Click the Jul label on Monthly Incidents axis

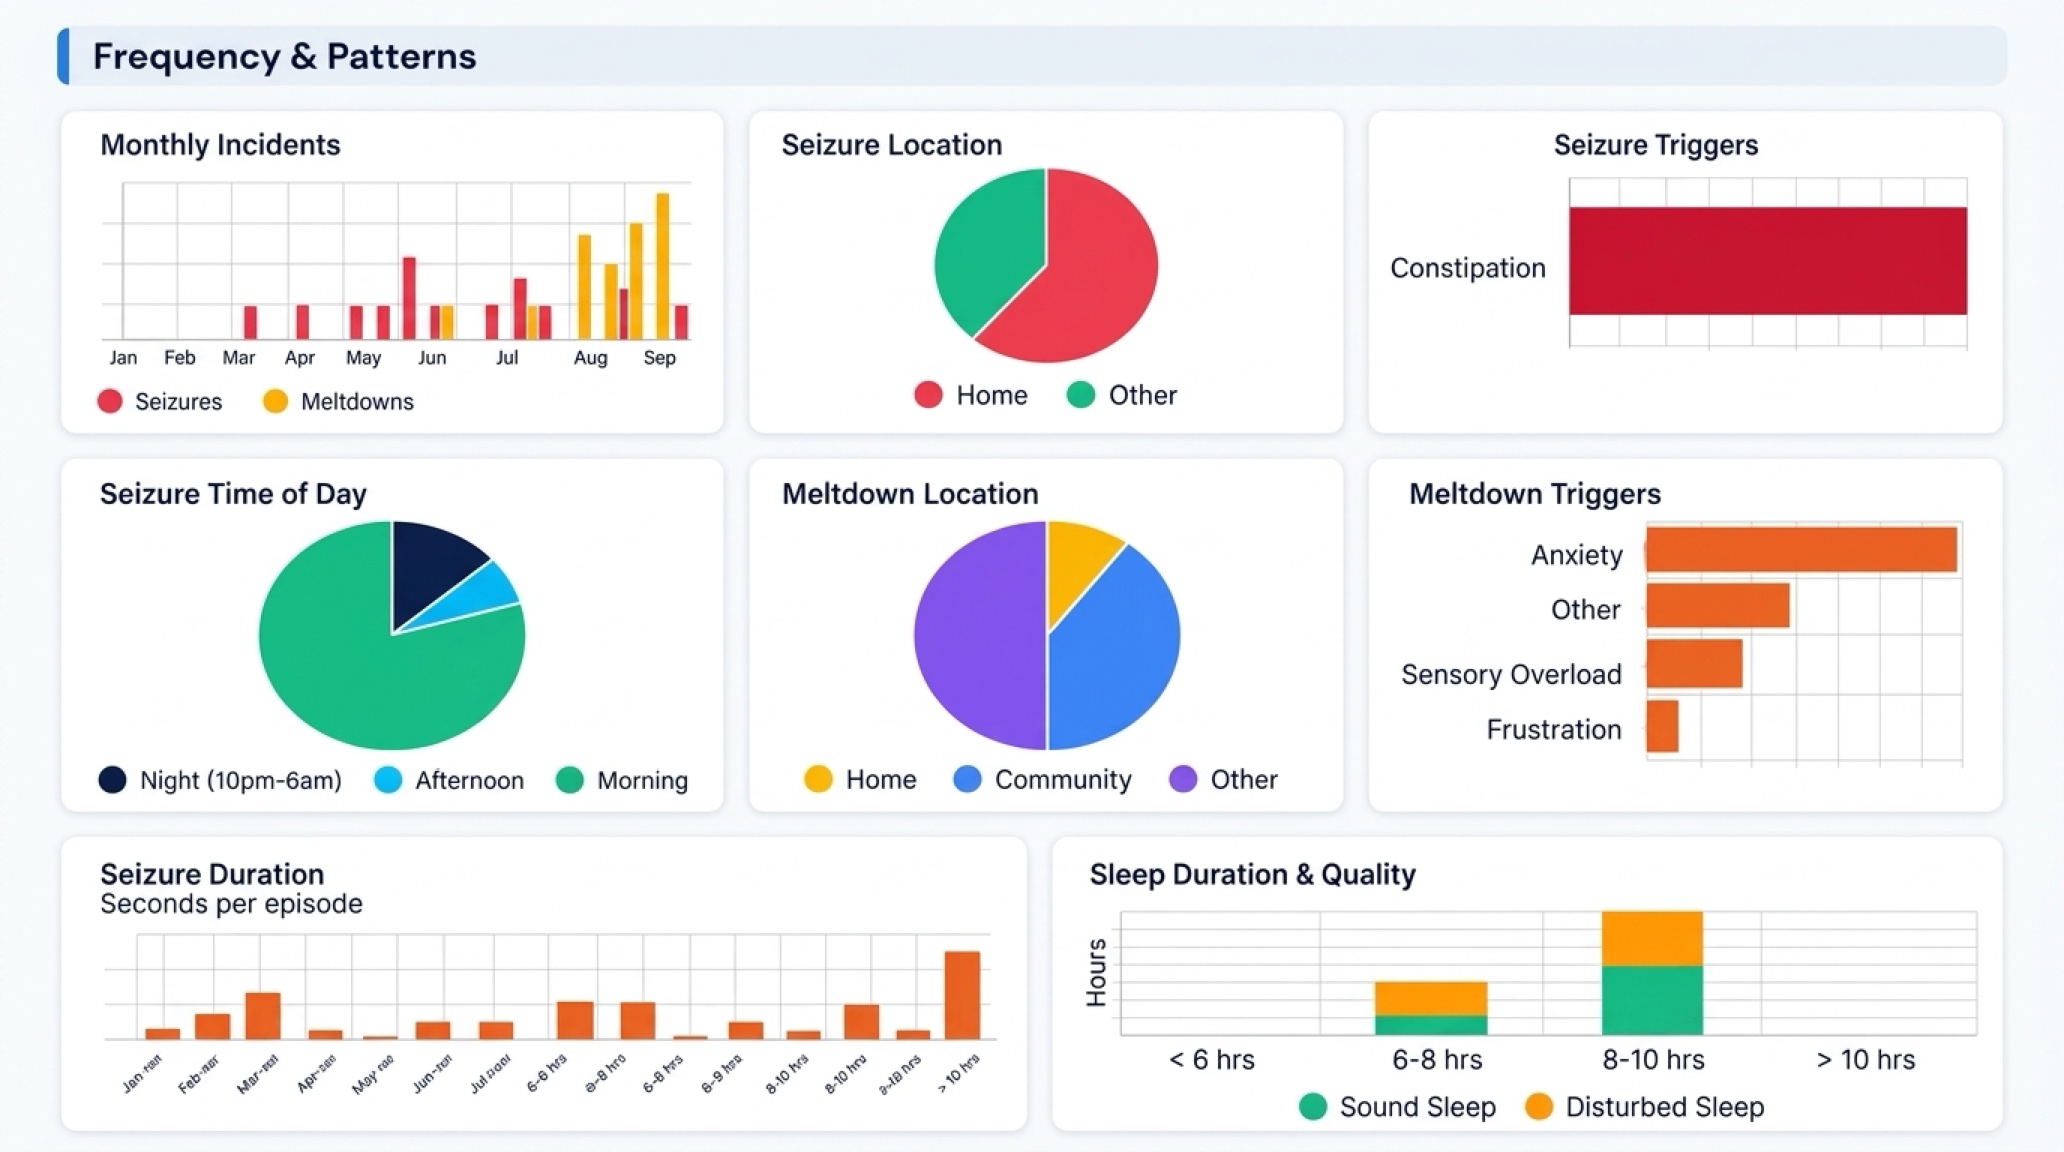[x=507, y=358]
